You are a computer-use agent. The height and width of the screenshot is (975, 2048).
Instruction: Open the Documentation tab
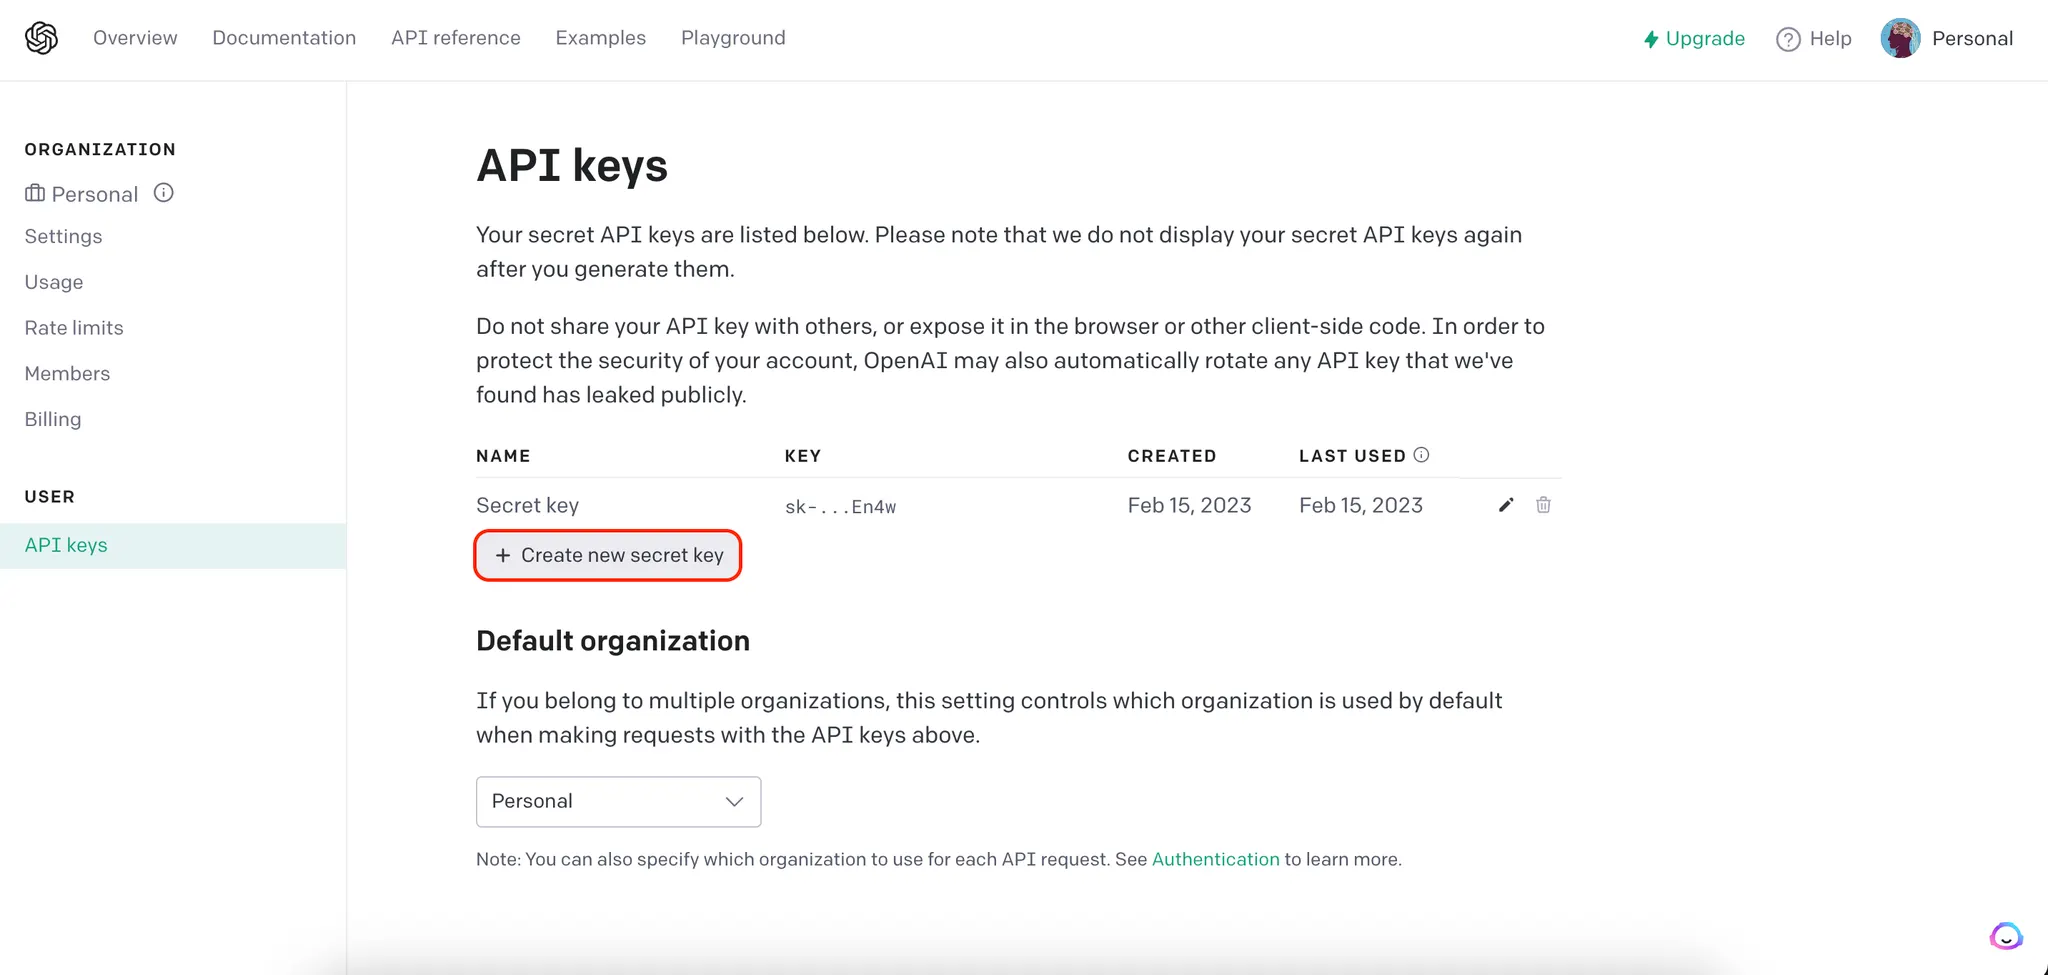pyautogui.click(x=284, y=38)
